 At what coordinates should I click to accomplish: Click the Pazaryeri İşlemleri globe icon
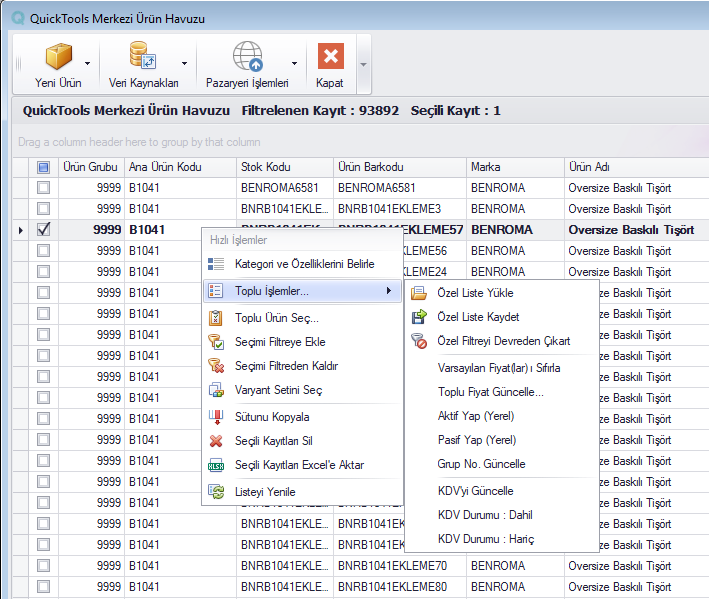tap(247, 56)
